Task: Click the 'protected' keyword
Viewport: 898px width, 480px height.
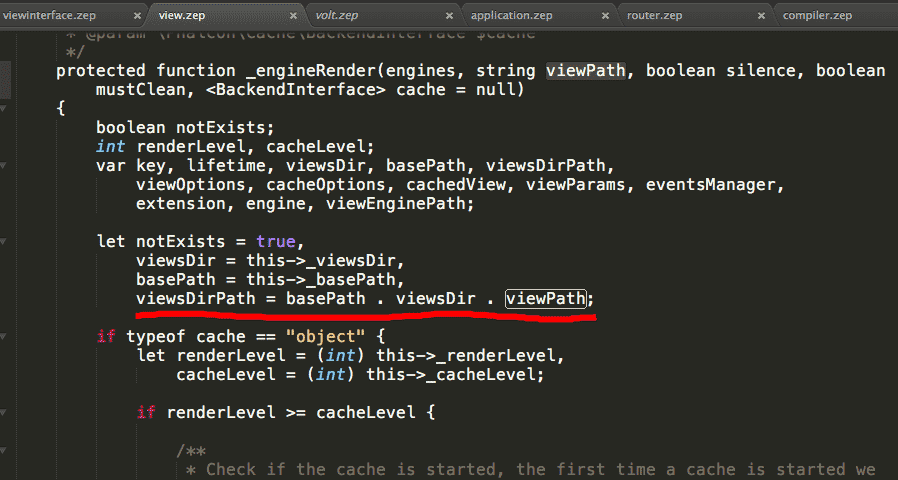Action: tap(101, 70)
